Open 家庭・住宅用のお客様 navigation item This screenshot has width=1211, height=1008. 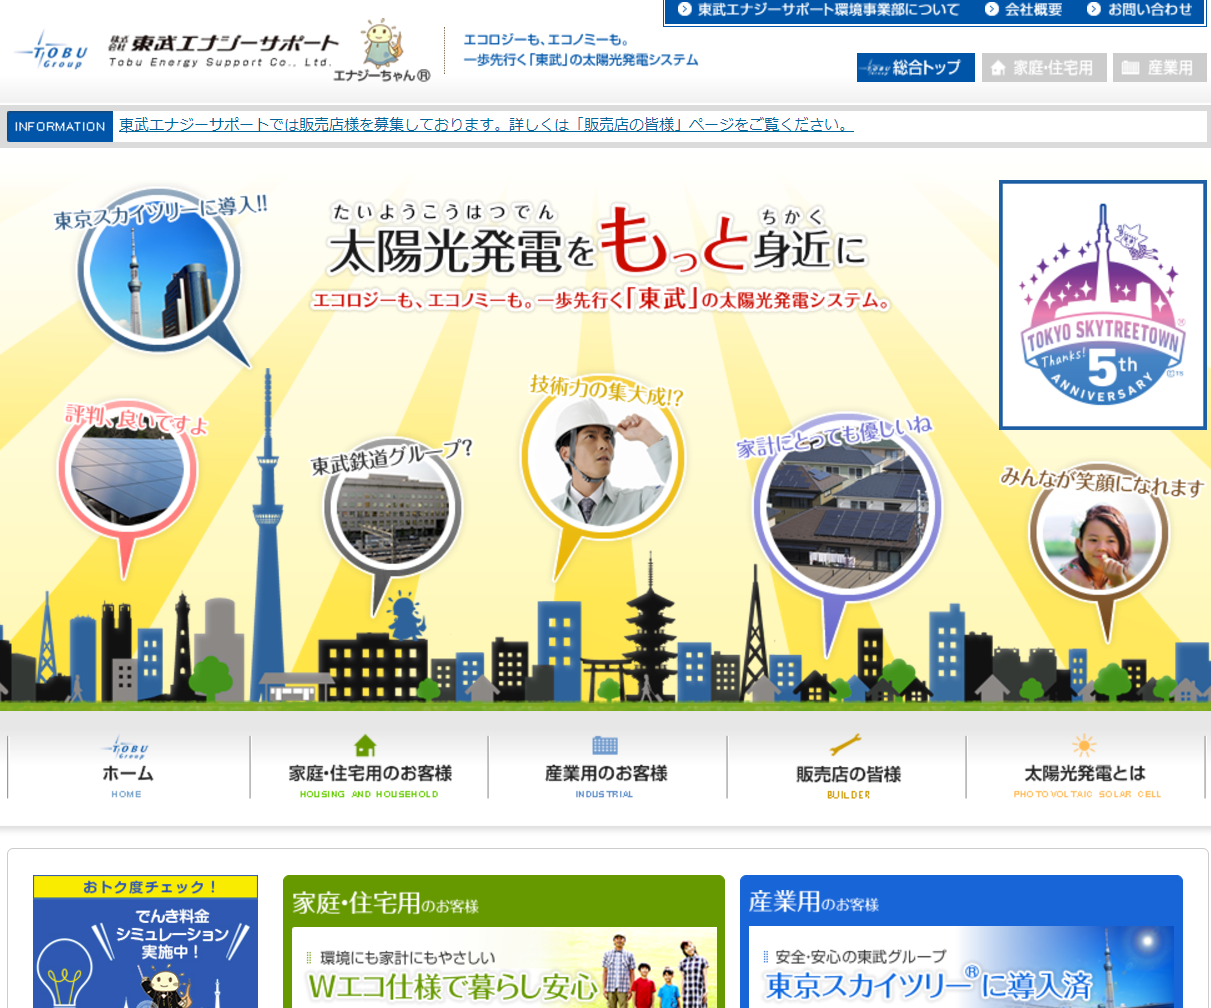369,768
